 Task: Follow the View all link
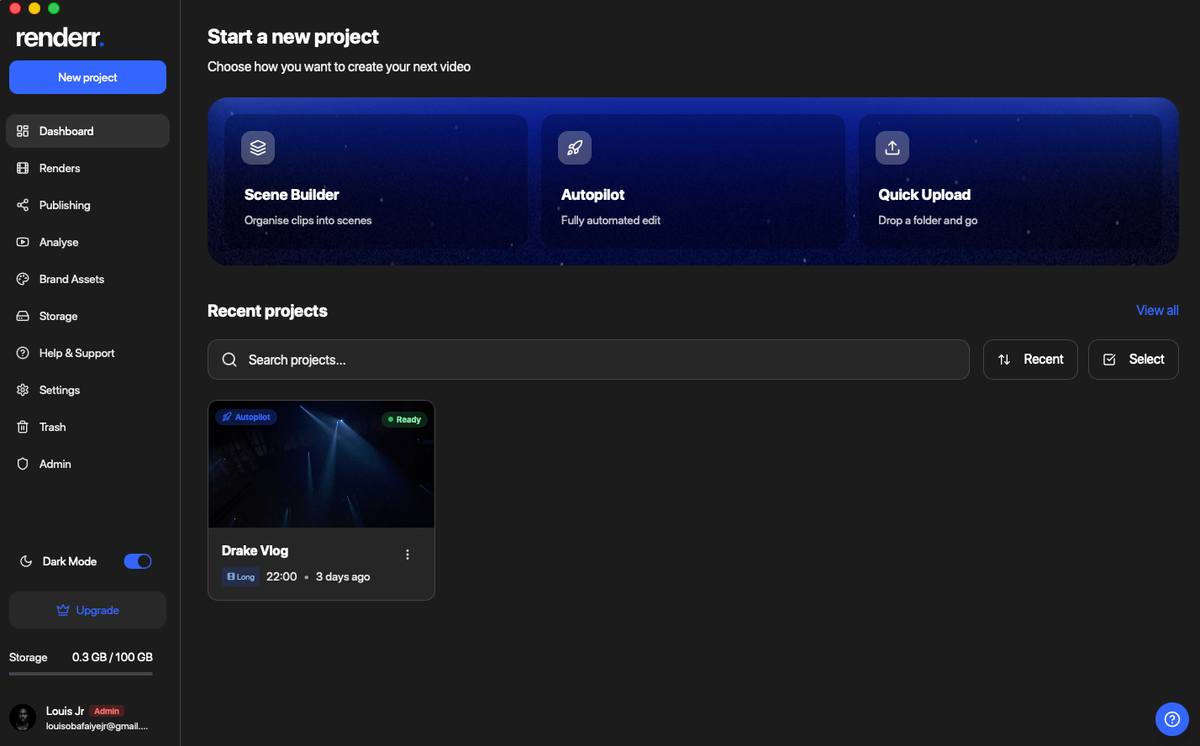pos(1157,310)
